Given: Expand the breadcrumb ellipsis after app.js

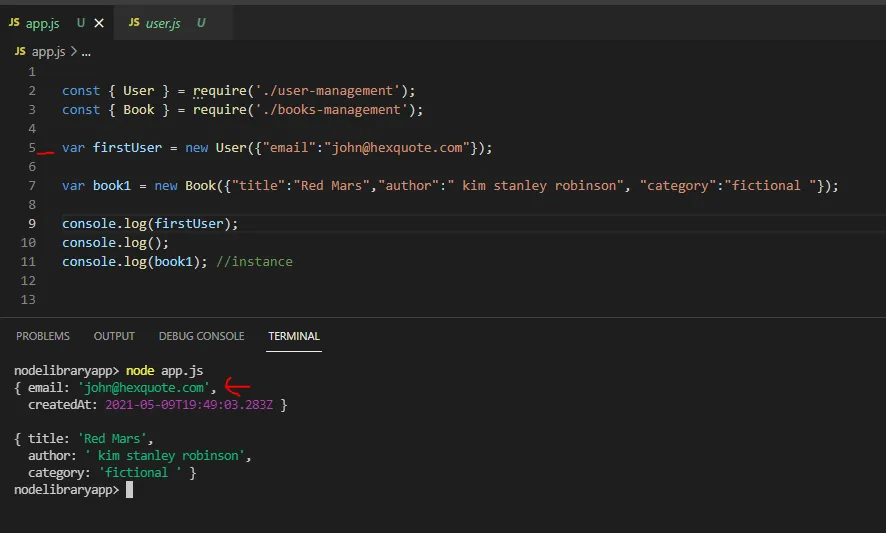Looking at the screenshot, I should point(85,51).
